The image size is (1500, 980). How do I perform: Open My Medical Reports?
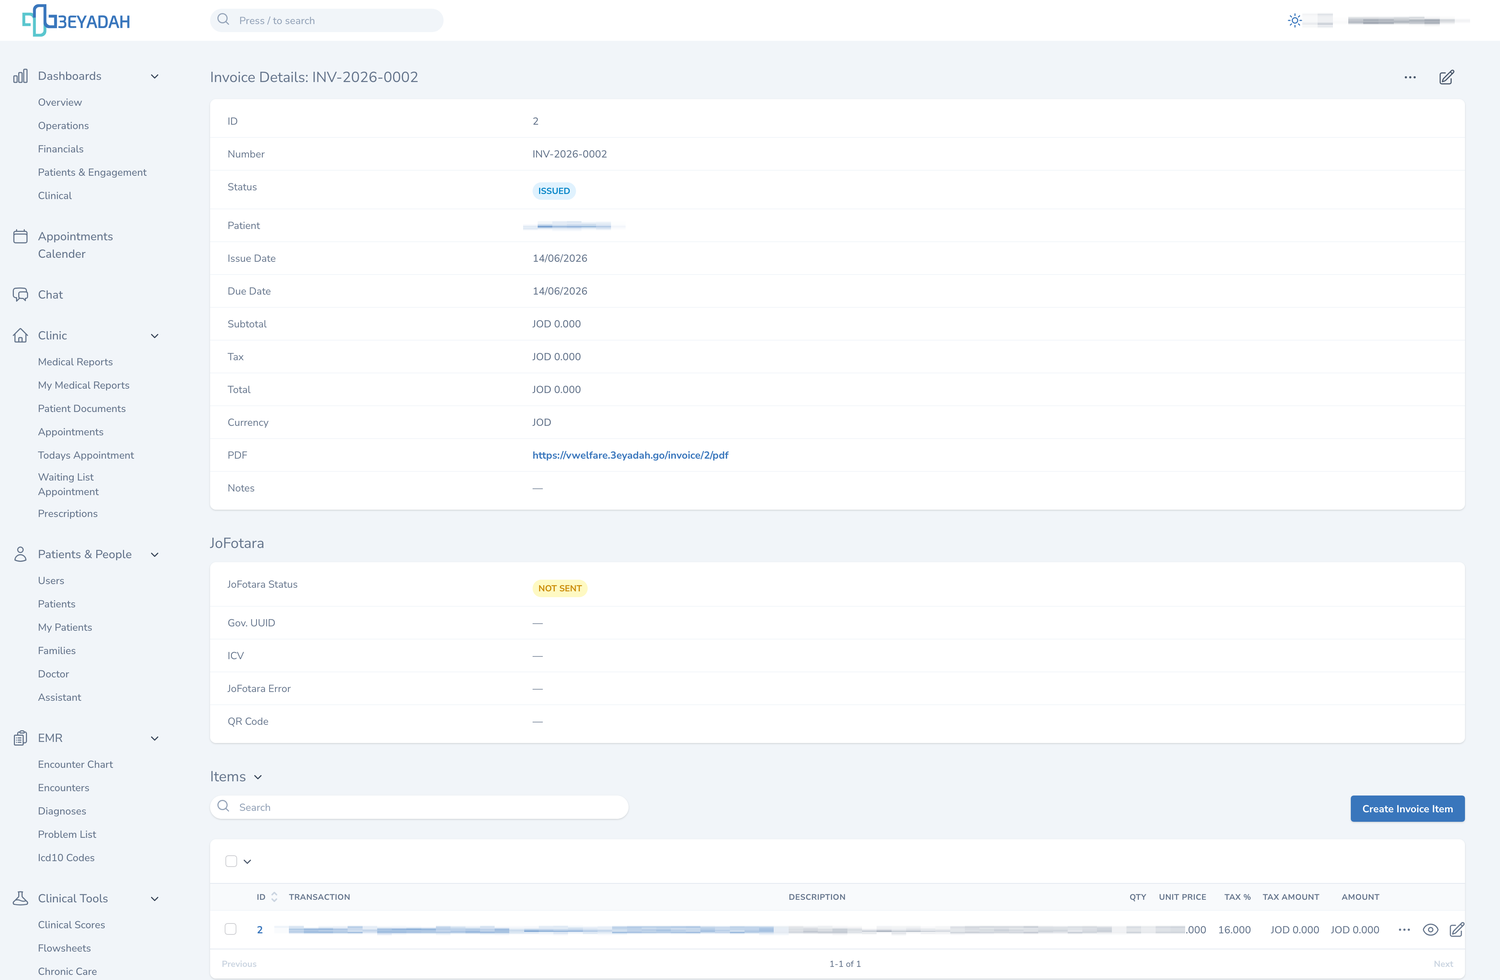(x=84, y=385)
